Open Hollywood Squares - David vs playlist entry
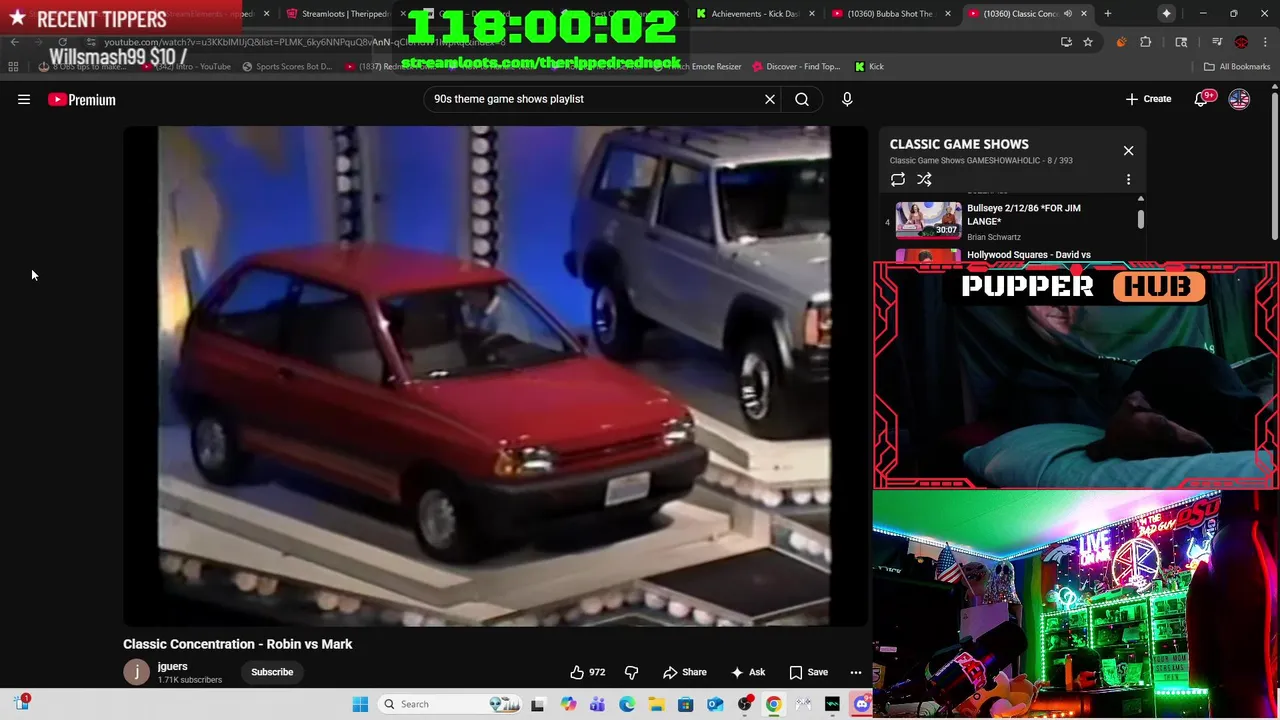1280x720 pixels. point(1028,255)
